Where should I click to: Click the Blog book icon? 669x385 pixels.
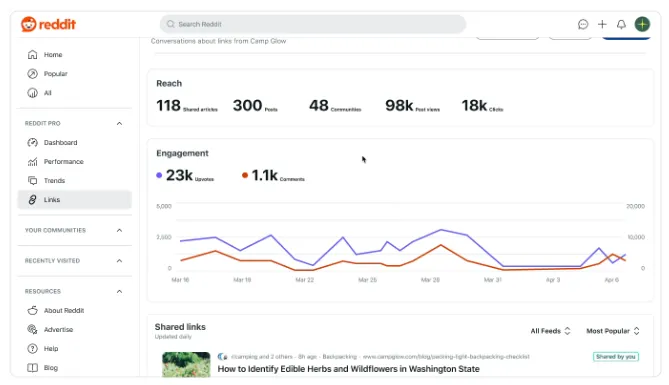tap(32, 368)
